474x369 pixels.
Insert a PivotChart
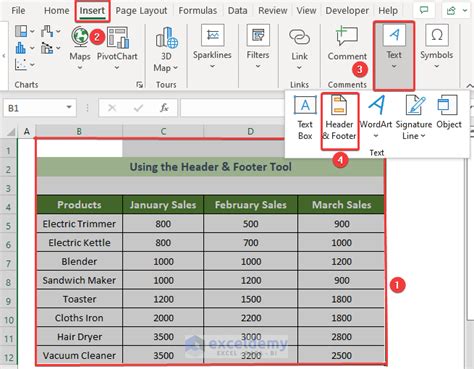(117, 38)
